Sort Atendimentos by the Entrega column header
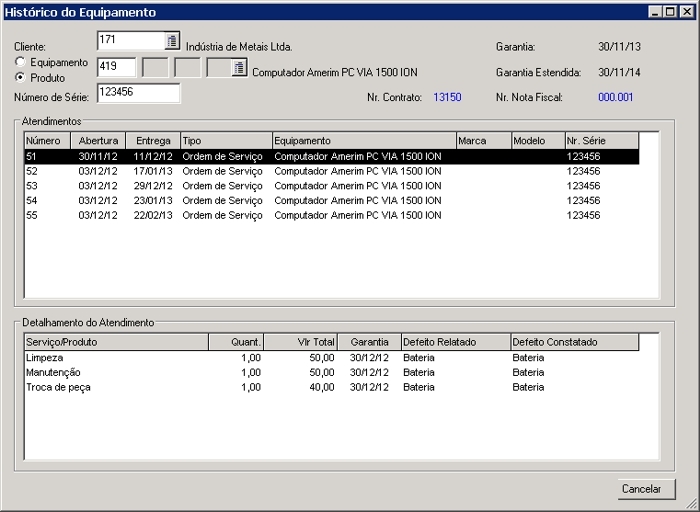This screenshot has width=700, height=512. (x=153, y=141)
